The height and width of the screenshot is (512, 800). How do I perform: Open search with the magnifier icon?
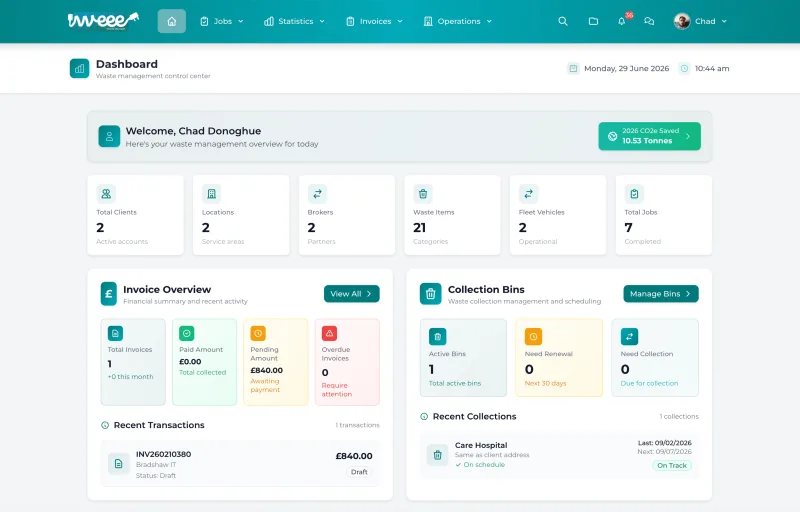(x=563, y=21)
